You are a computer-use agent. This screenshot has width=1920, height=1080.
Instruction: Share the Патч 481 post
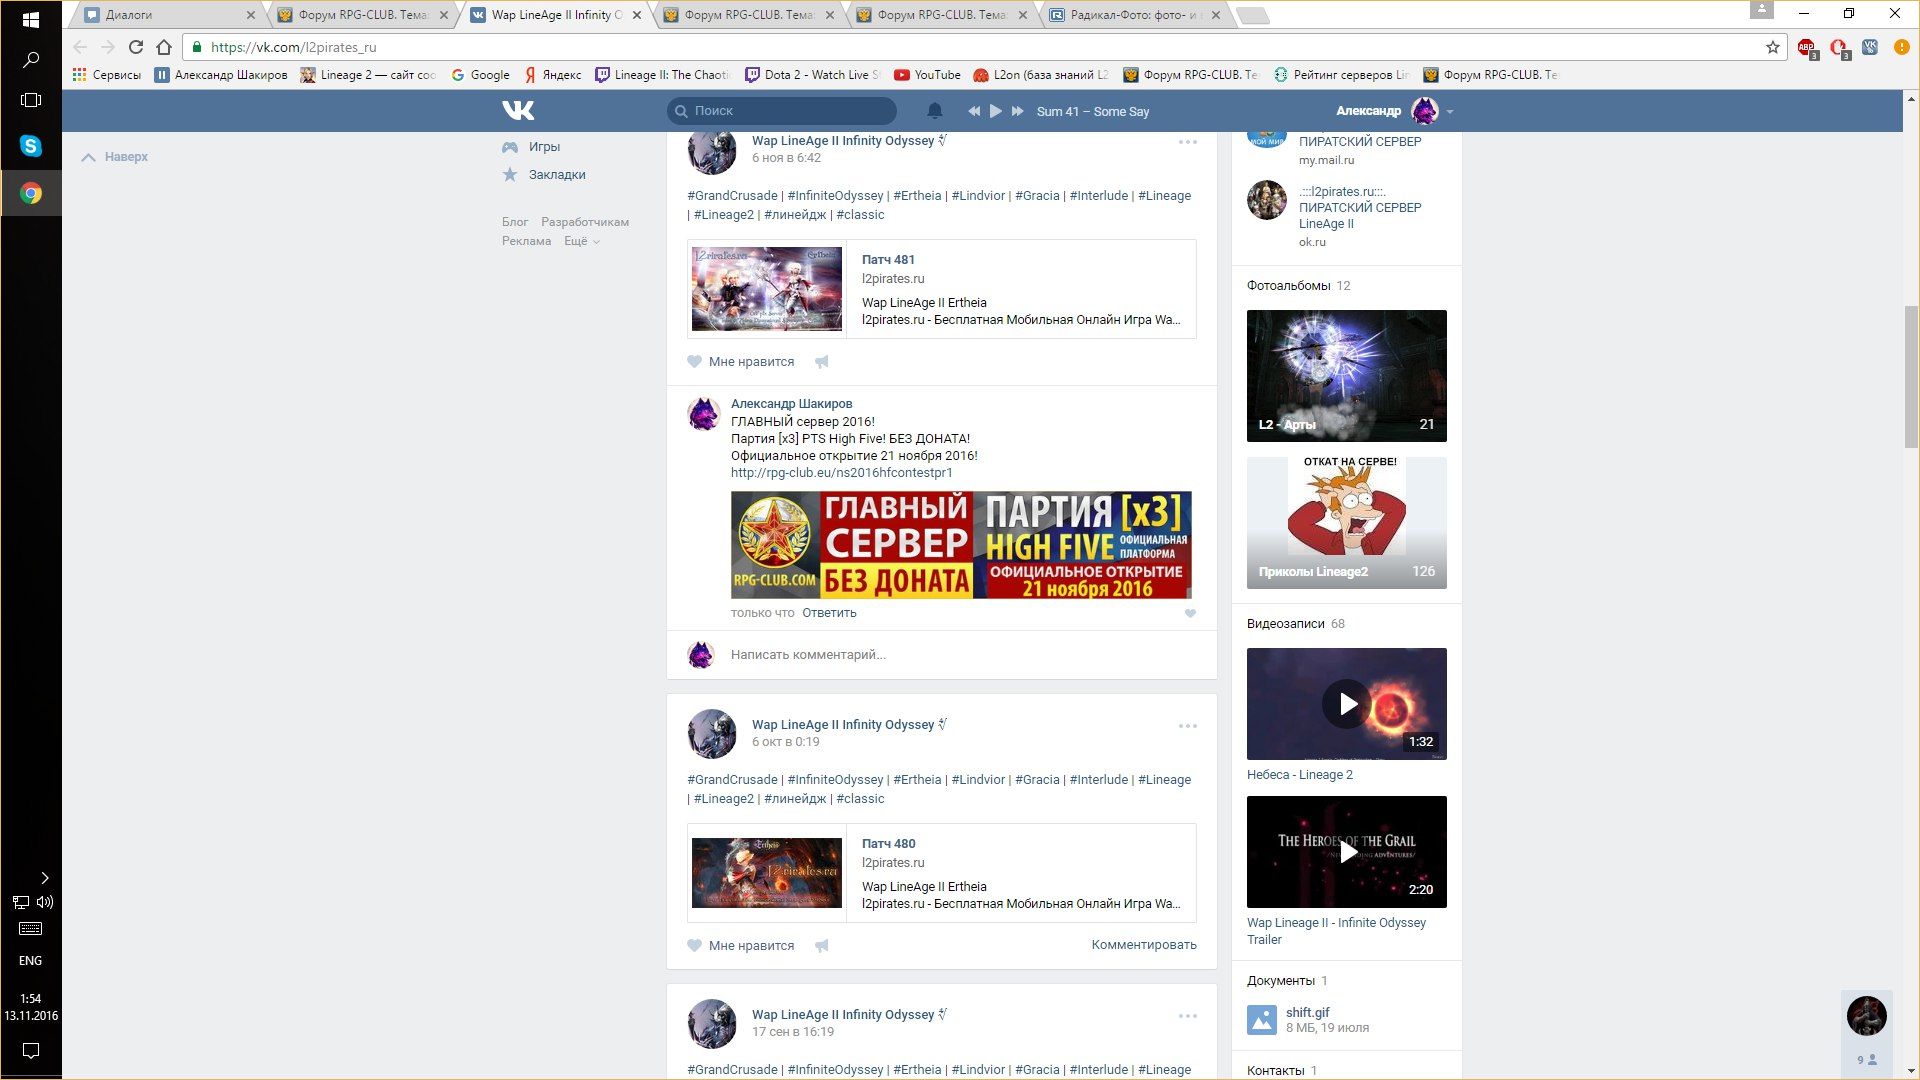coord(821,362)
